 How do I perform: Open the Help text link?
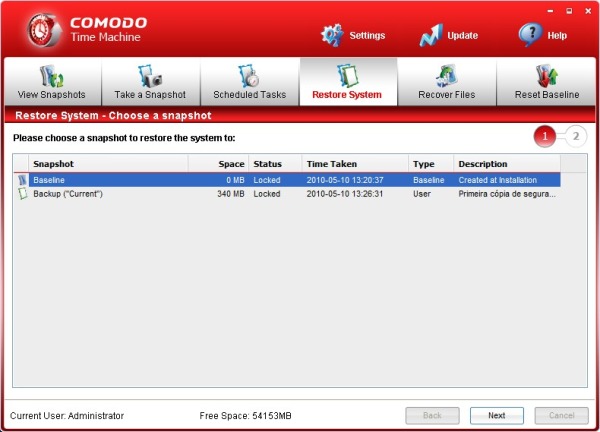click(x=557, y=36)
